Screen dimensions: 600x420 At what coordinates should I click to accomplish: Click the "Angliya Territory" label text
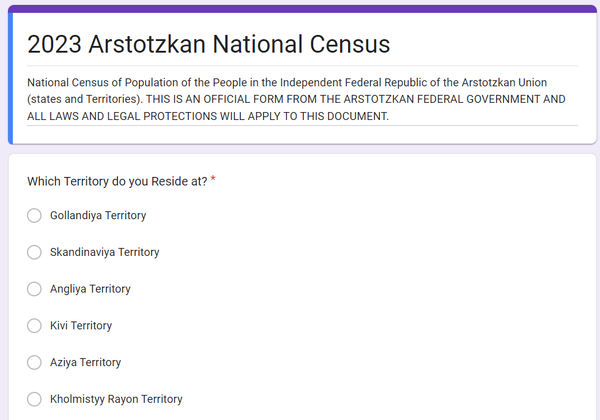point(90,289)
